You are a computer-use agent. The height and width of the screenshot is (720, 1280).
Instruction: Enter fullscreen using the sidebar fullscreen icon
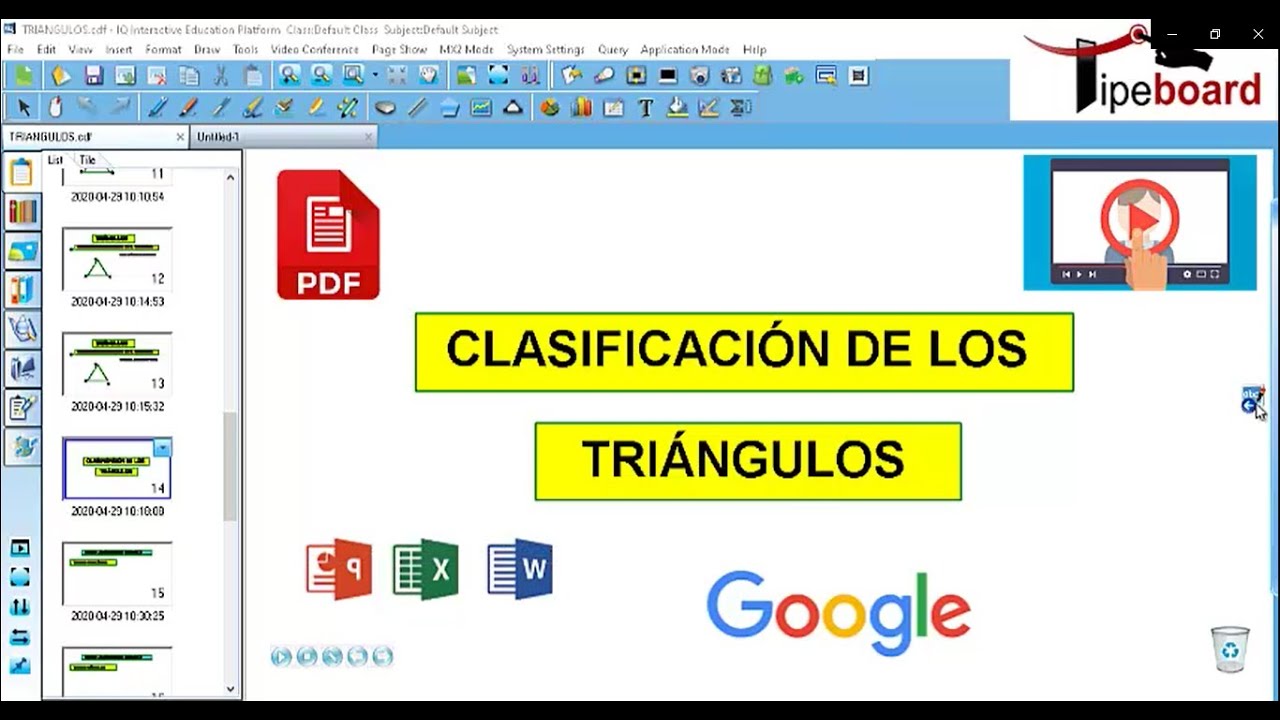point(20,577)
